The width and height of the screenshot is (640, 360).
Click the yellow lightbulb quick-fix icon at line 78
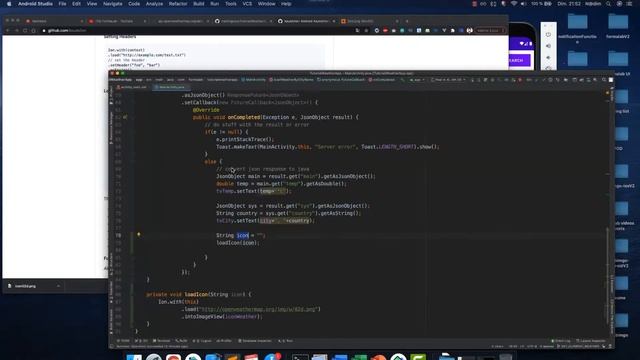click(x=138, y=235)
